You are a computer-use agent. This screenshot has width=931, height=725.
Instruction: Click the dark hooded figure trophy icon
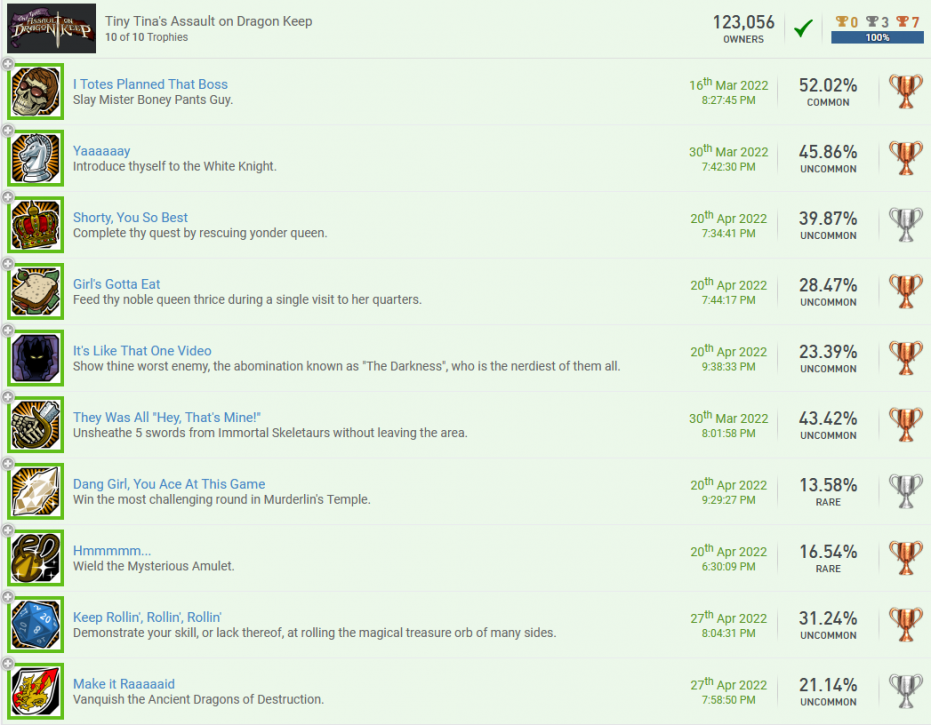(x=37, y=358)
